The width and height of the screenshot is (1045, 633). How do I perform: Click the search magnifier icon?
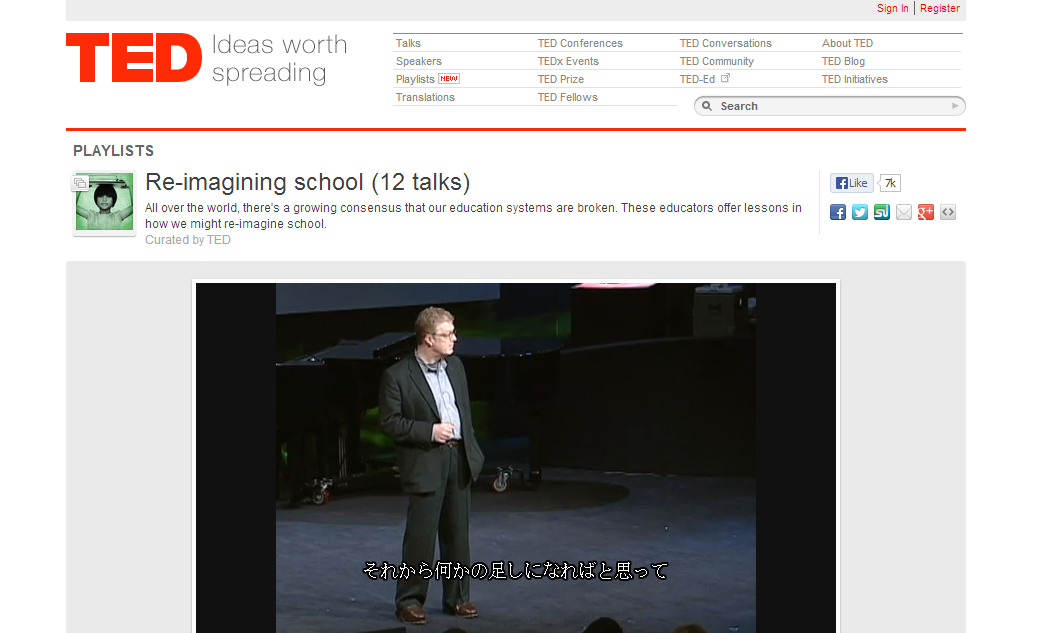point(707,106)
